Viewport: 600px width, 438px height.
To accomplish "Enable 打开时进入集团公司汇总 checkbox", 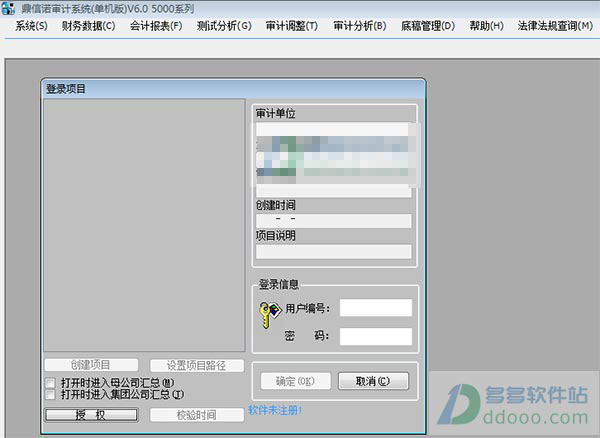I will pos(50,394).
